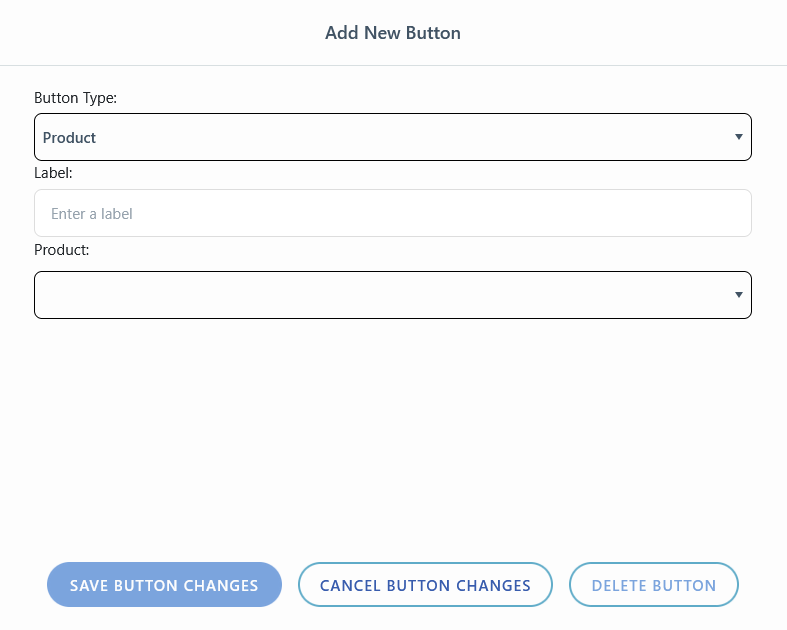This screenshot has height=630, width=787.
Task: Click the placeholder text 'Enter a label'
Action: point(92,214)
